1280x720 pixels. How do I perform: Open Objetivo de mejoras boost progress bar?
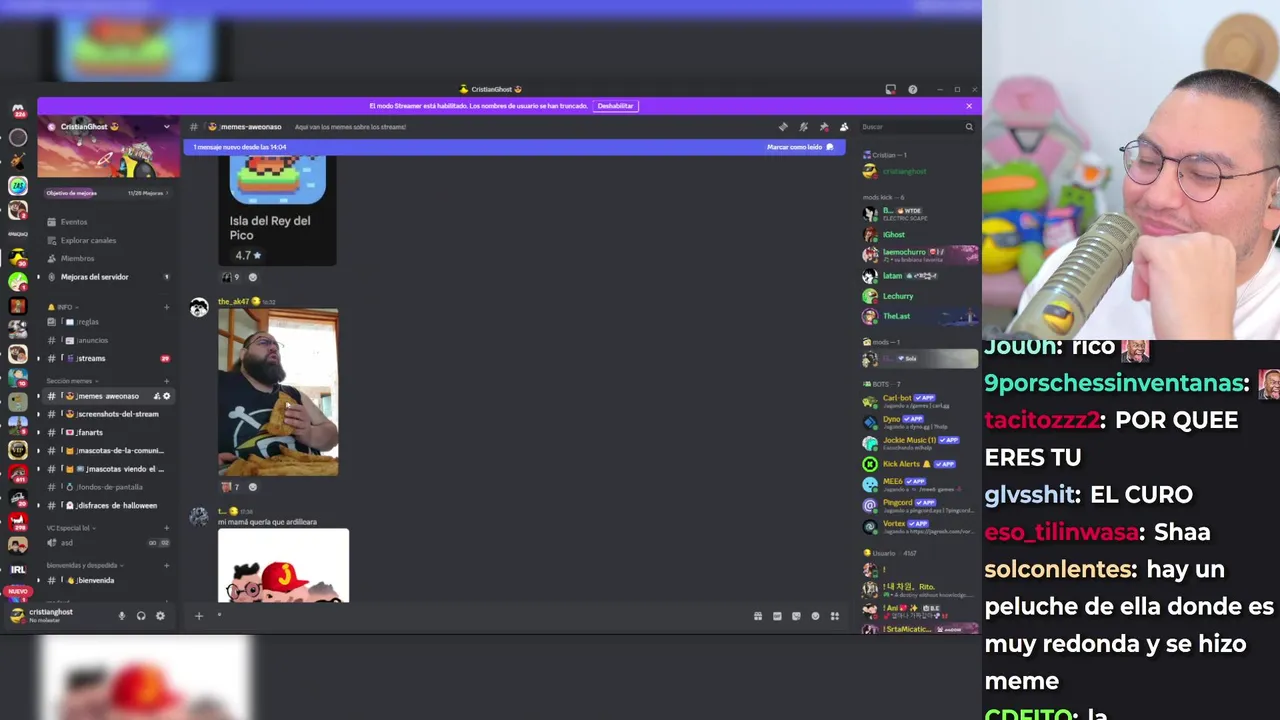(x=108, y=193)
